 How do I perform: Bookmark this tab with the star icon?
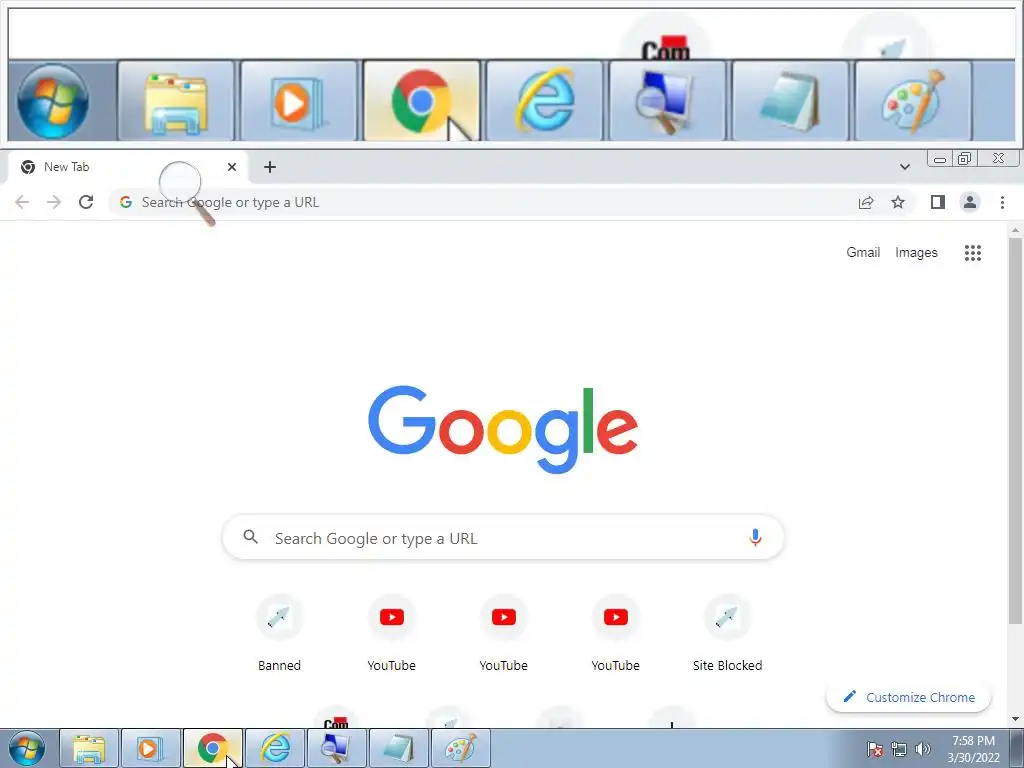click(898, 202)
